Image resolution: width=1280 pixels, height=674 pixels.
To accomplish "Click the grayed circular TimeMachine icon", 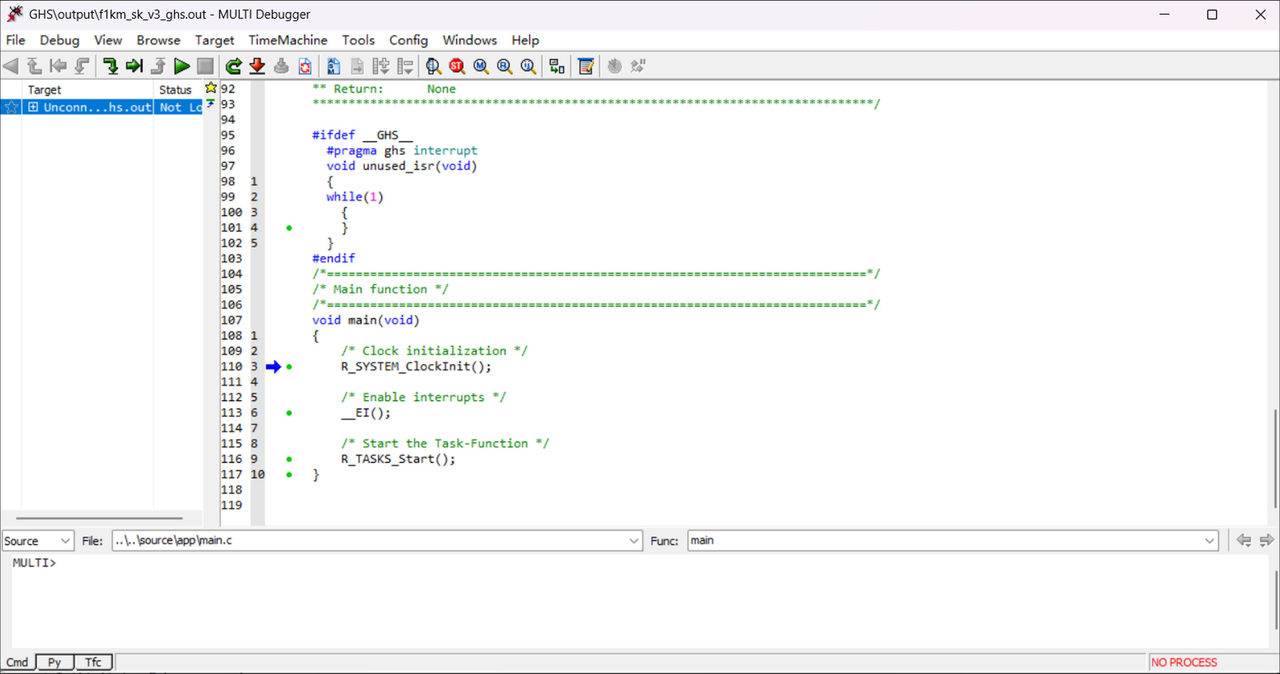I will tap(614, 66).
